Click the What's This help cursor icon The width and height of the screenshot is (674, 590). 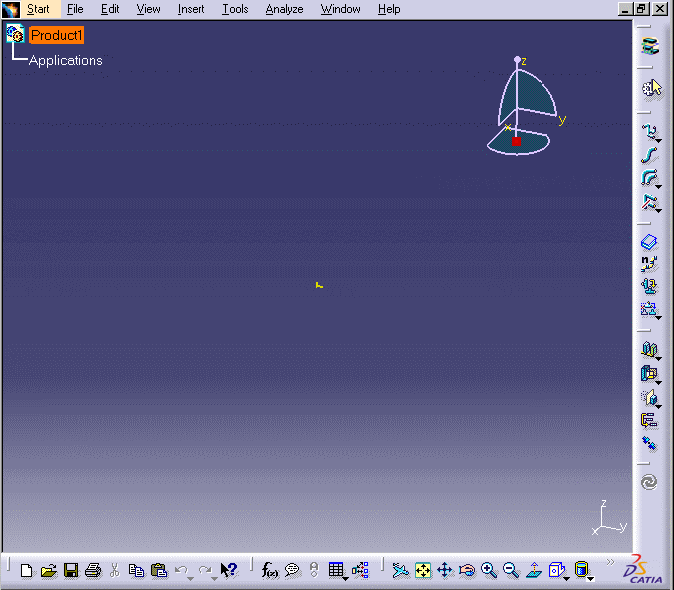(229, 570)
